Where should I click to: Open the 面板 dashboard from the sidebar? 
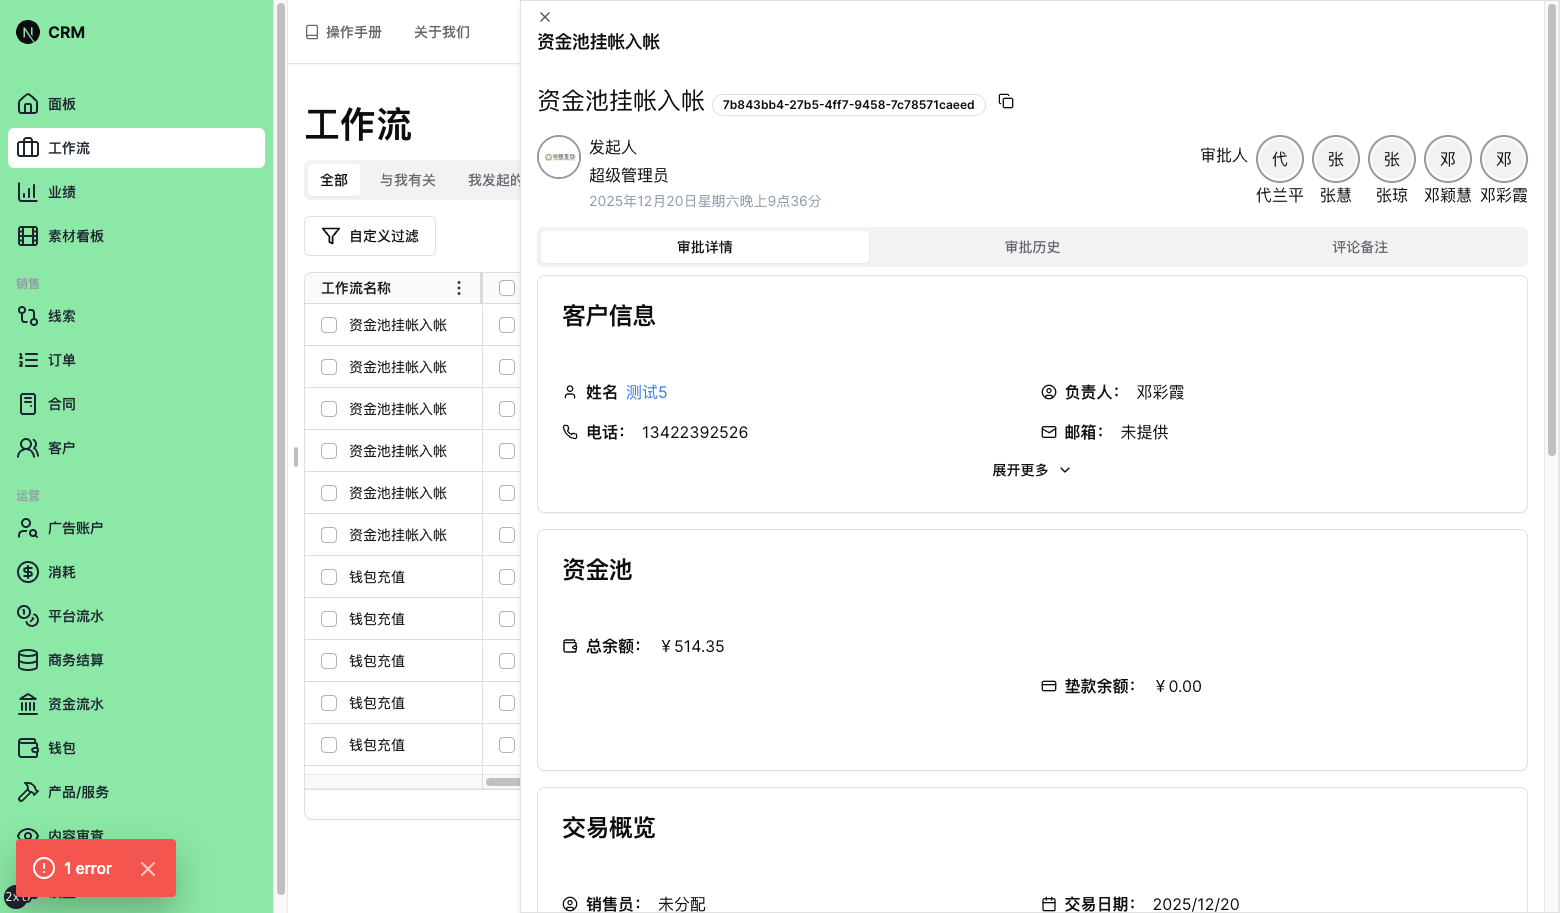(x=60, y=103)
